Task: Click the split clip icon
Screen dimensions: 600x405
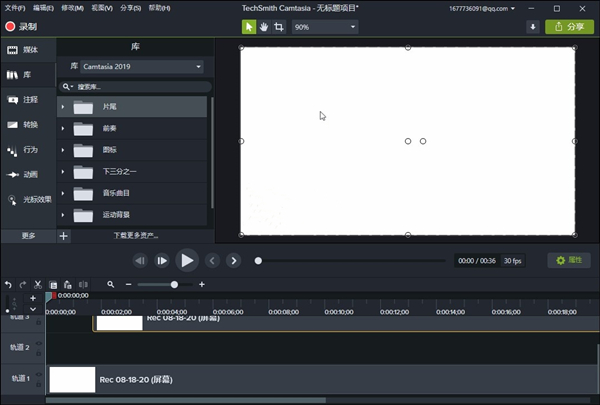Action: click(x=83, y=285)
